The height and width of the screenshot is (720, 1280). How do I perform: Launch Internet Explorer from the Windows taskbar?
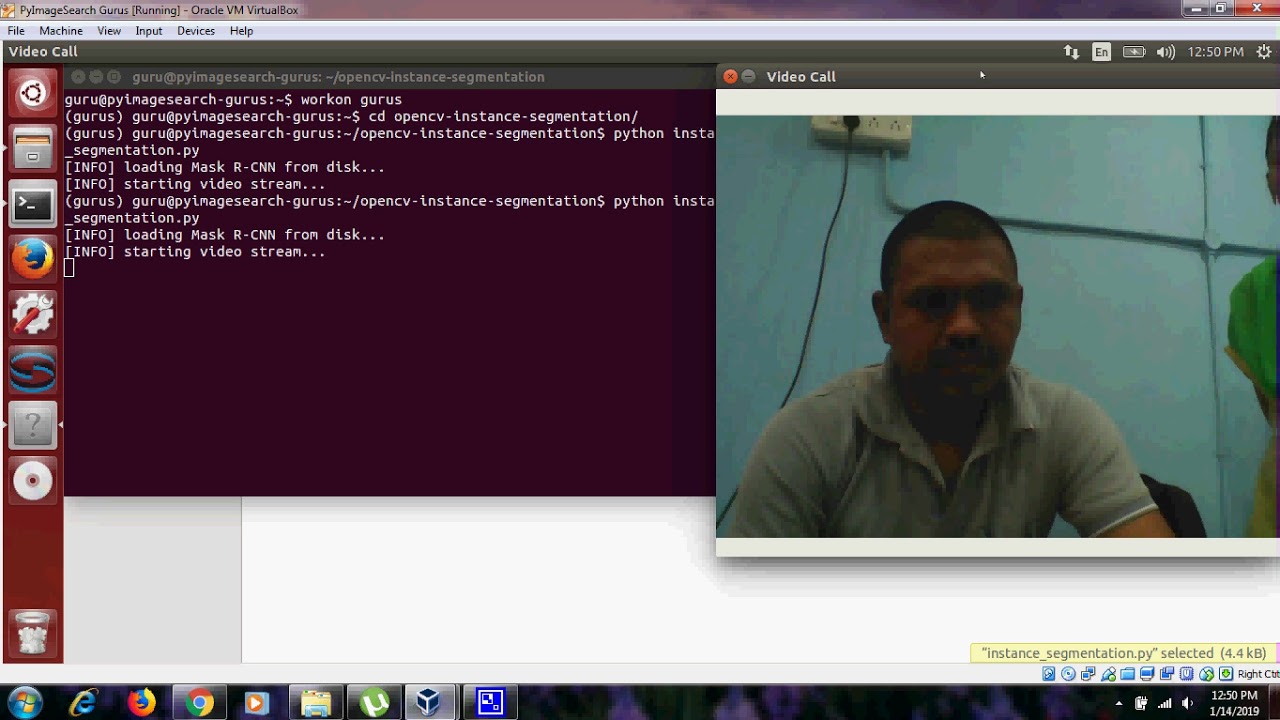click(x=83, y=703)
